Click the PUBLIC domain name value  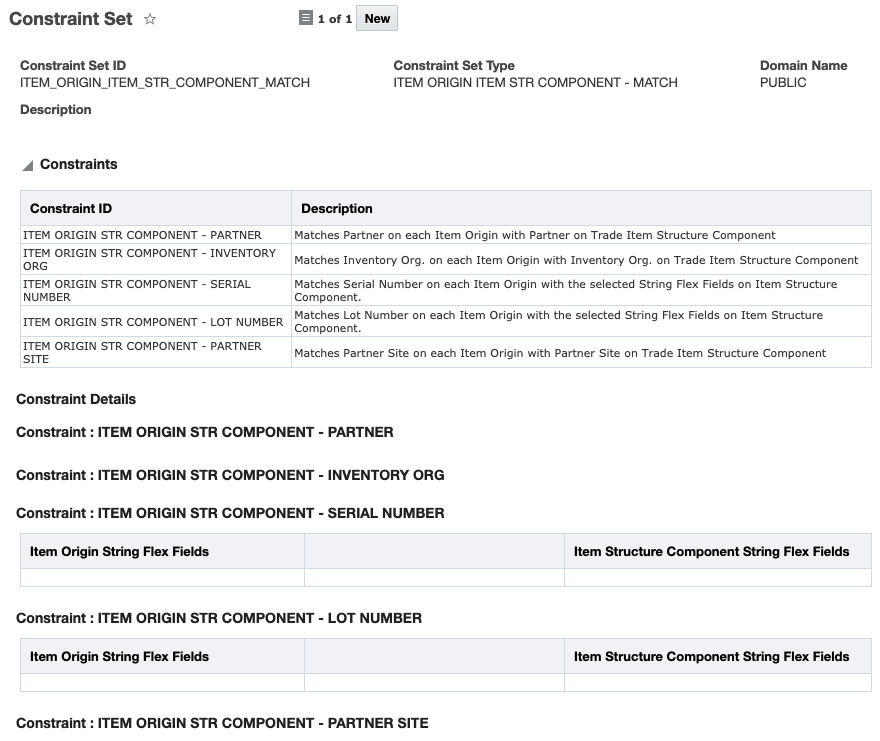tap(783, 83)
